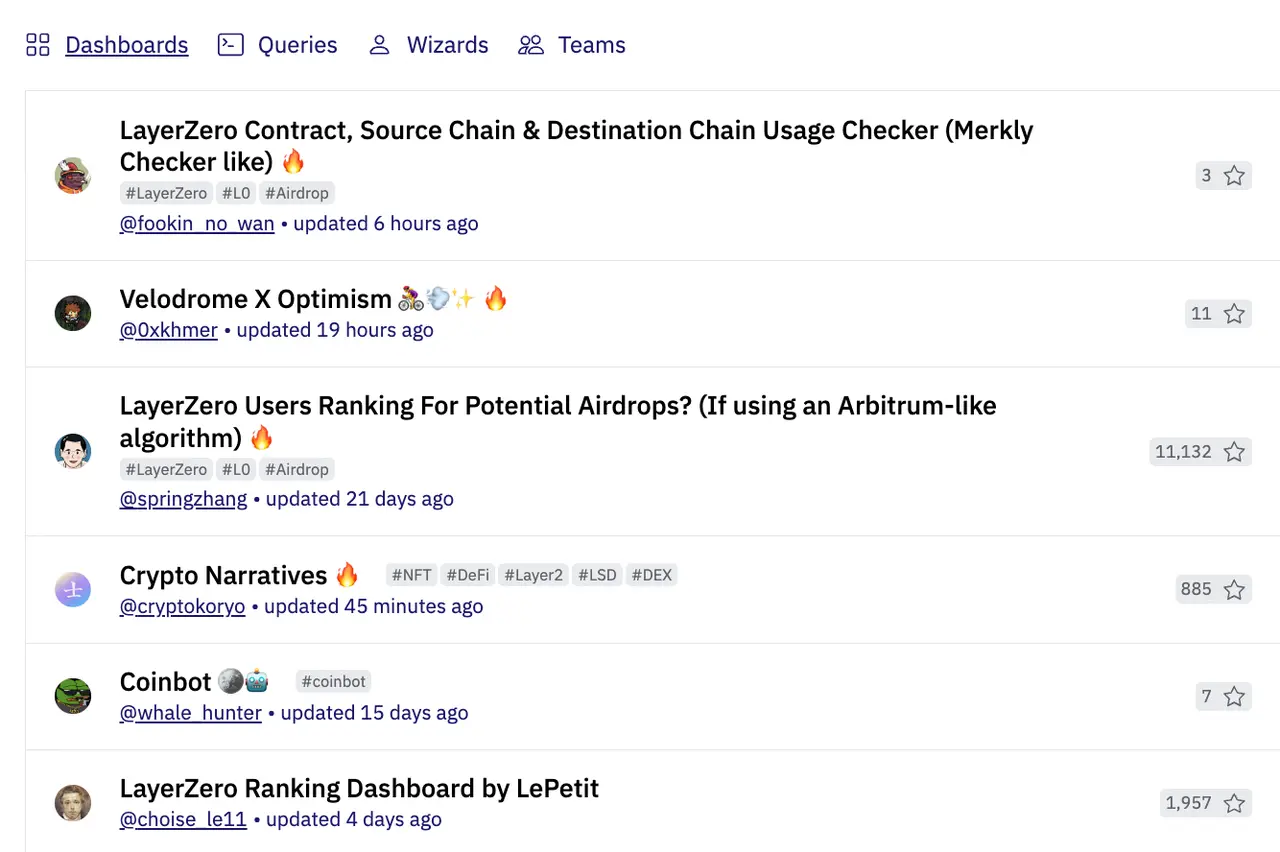Click the Wizards person icon

[x=378, y=44]
